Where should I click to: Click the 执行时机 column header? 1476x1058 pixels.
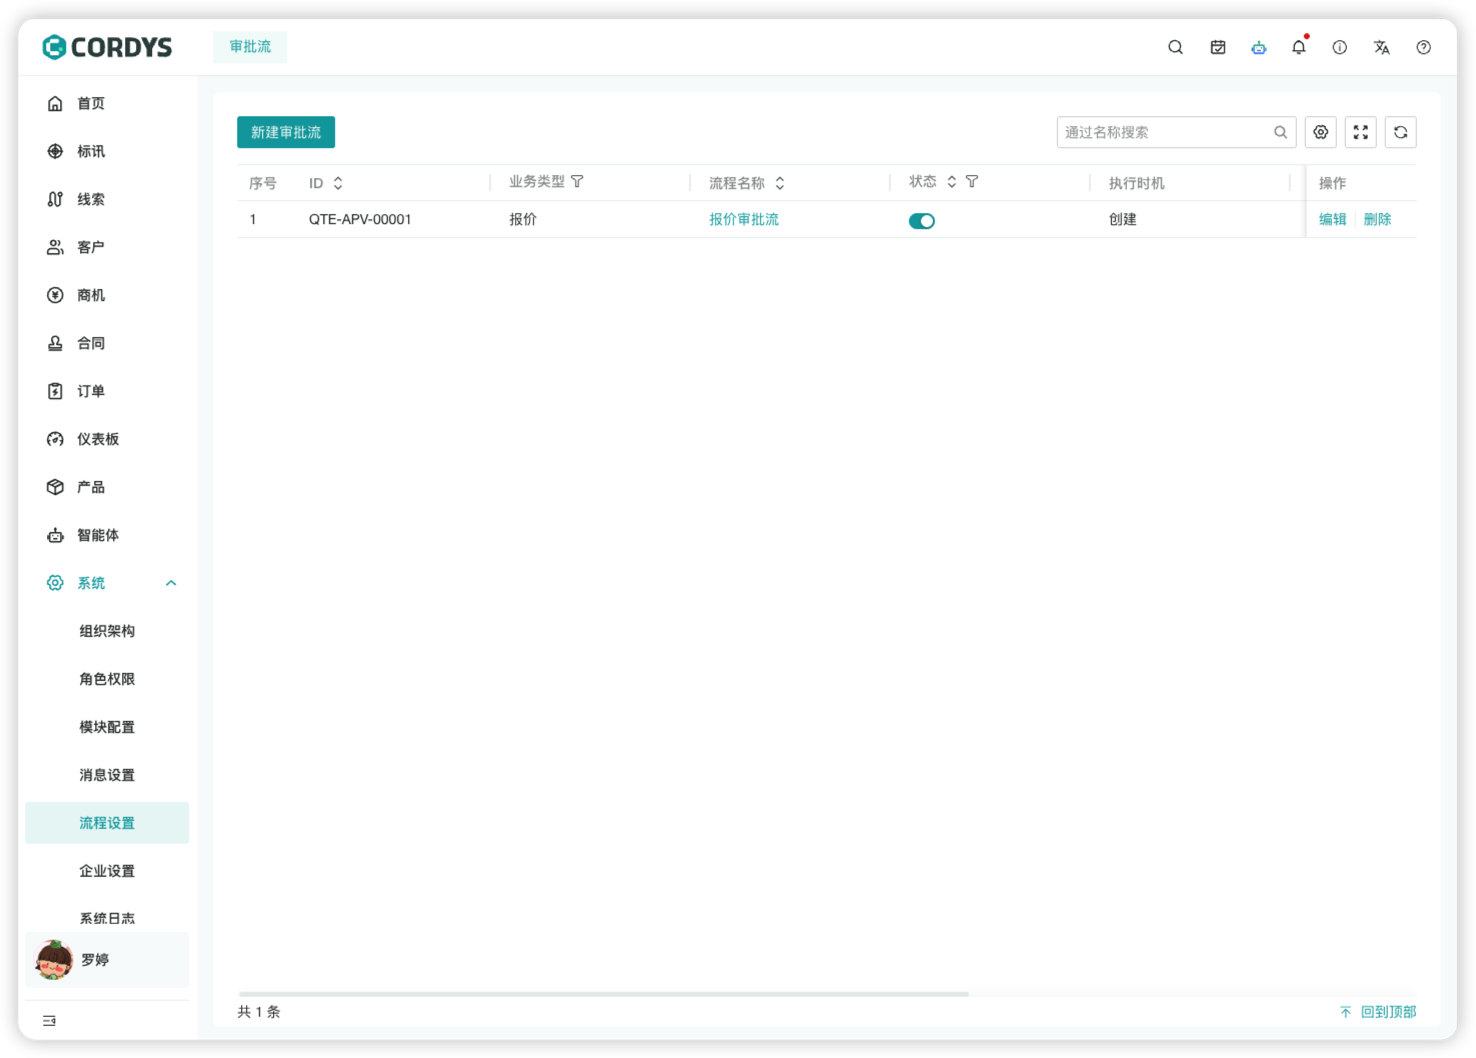[x=1136, y=183]
